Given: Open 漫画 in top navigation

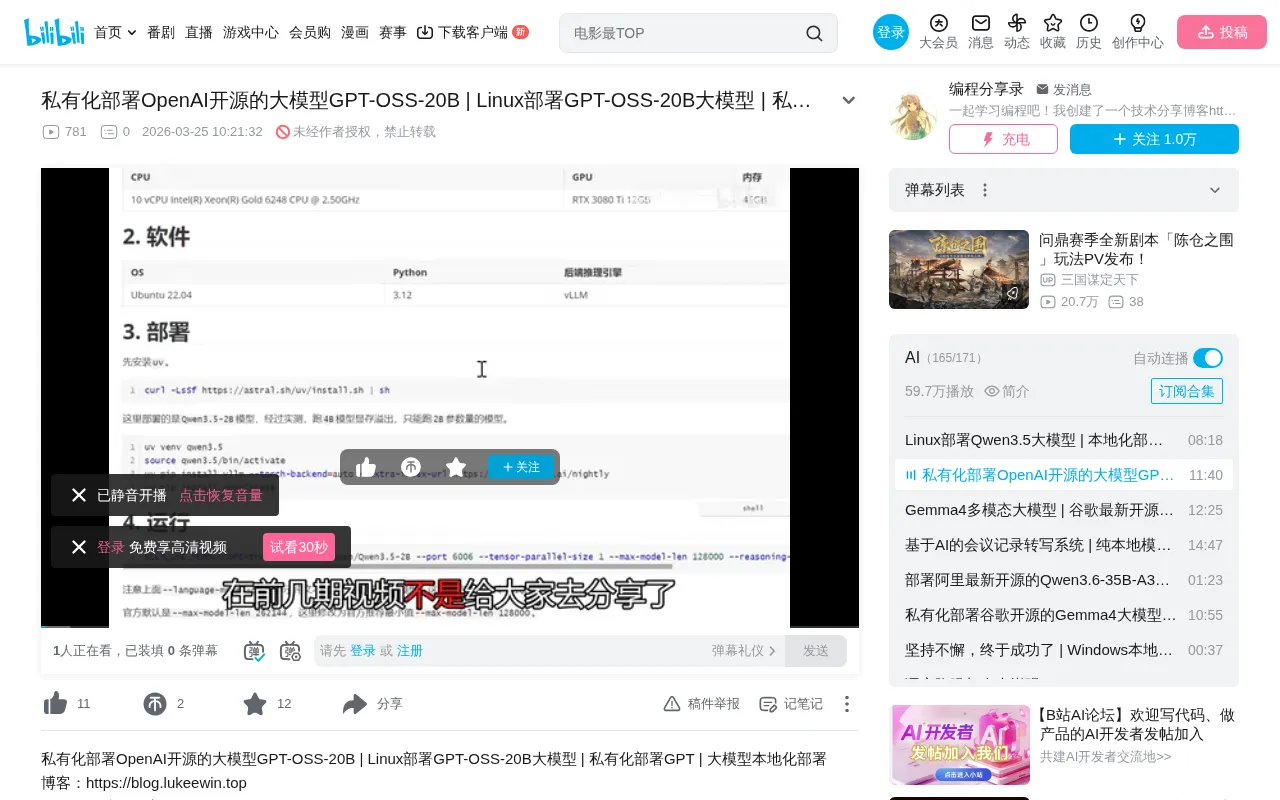Looking at the screenshot, I should click(355, 32).
